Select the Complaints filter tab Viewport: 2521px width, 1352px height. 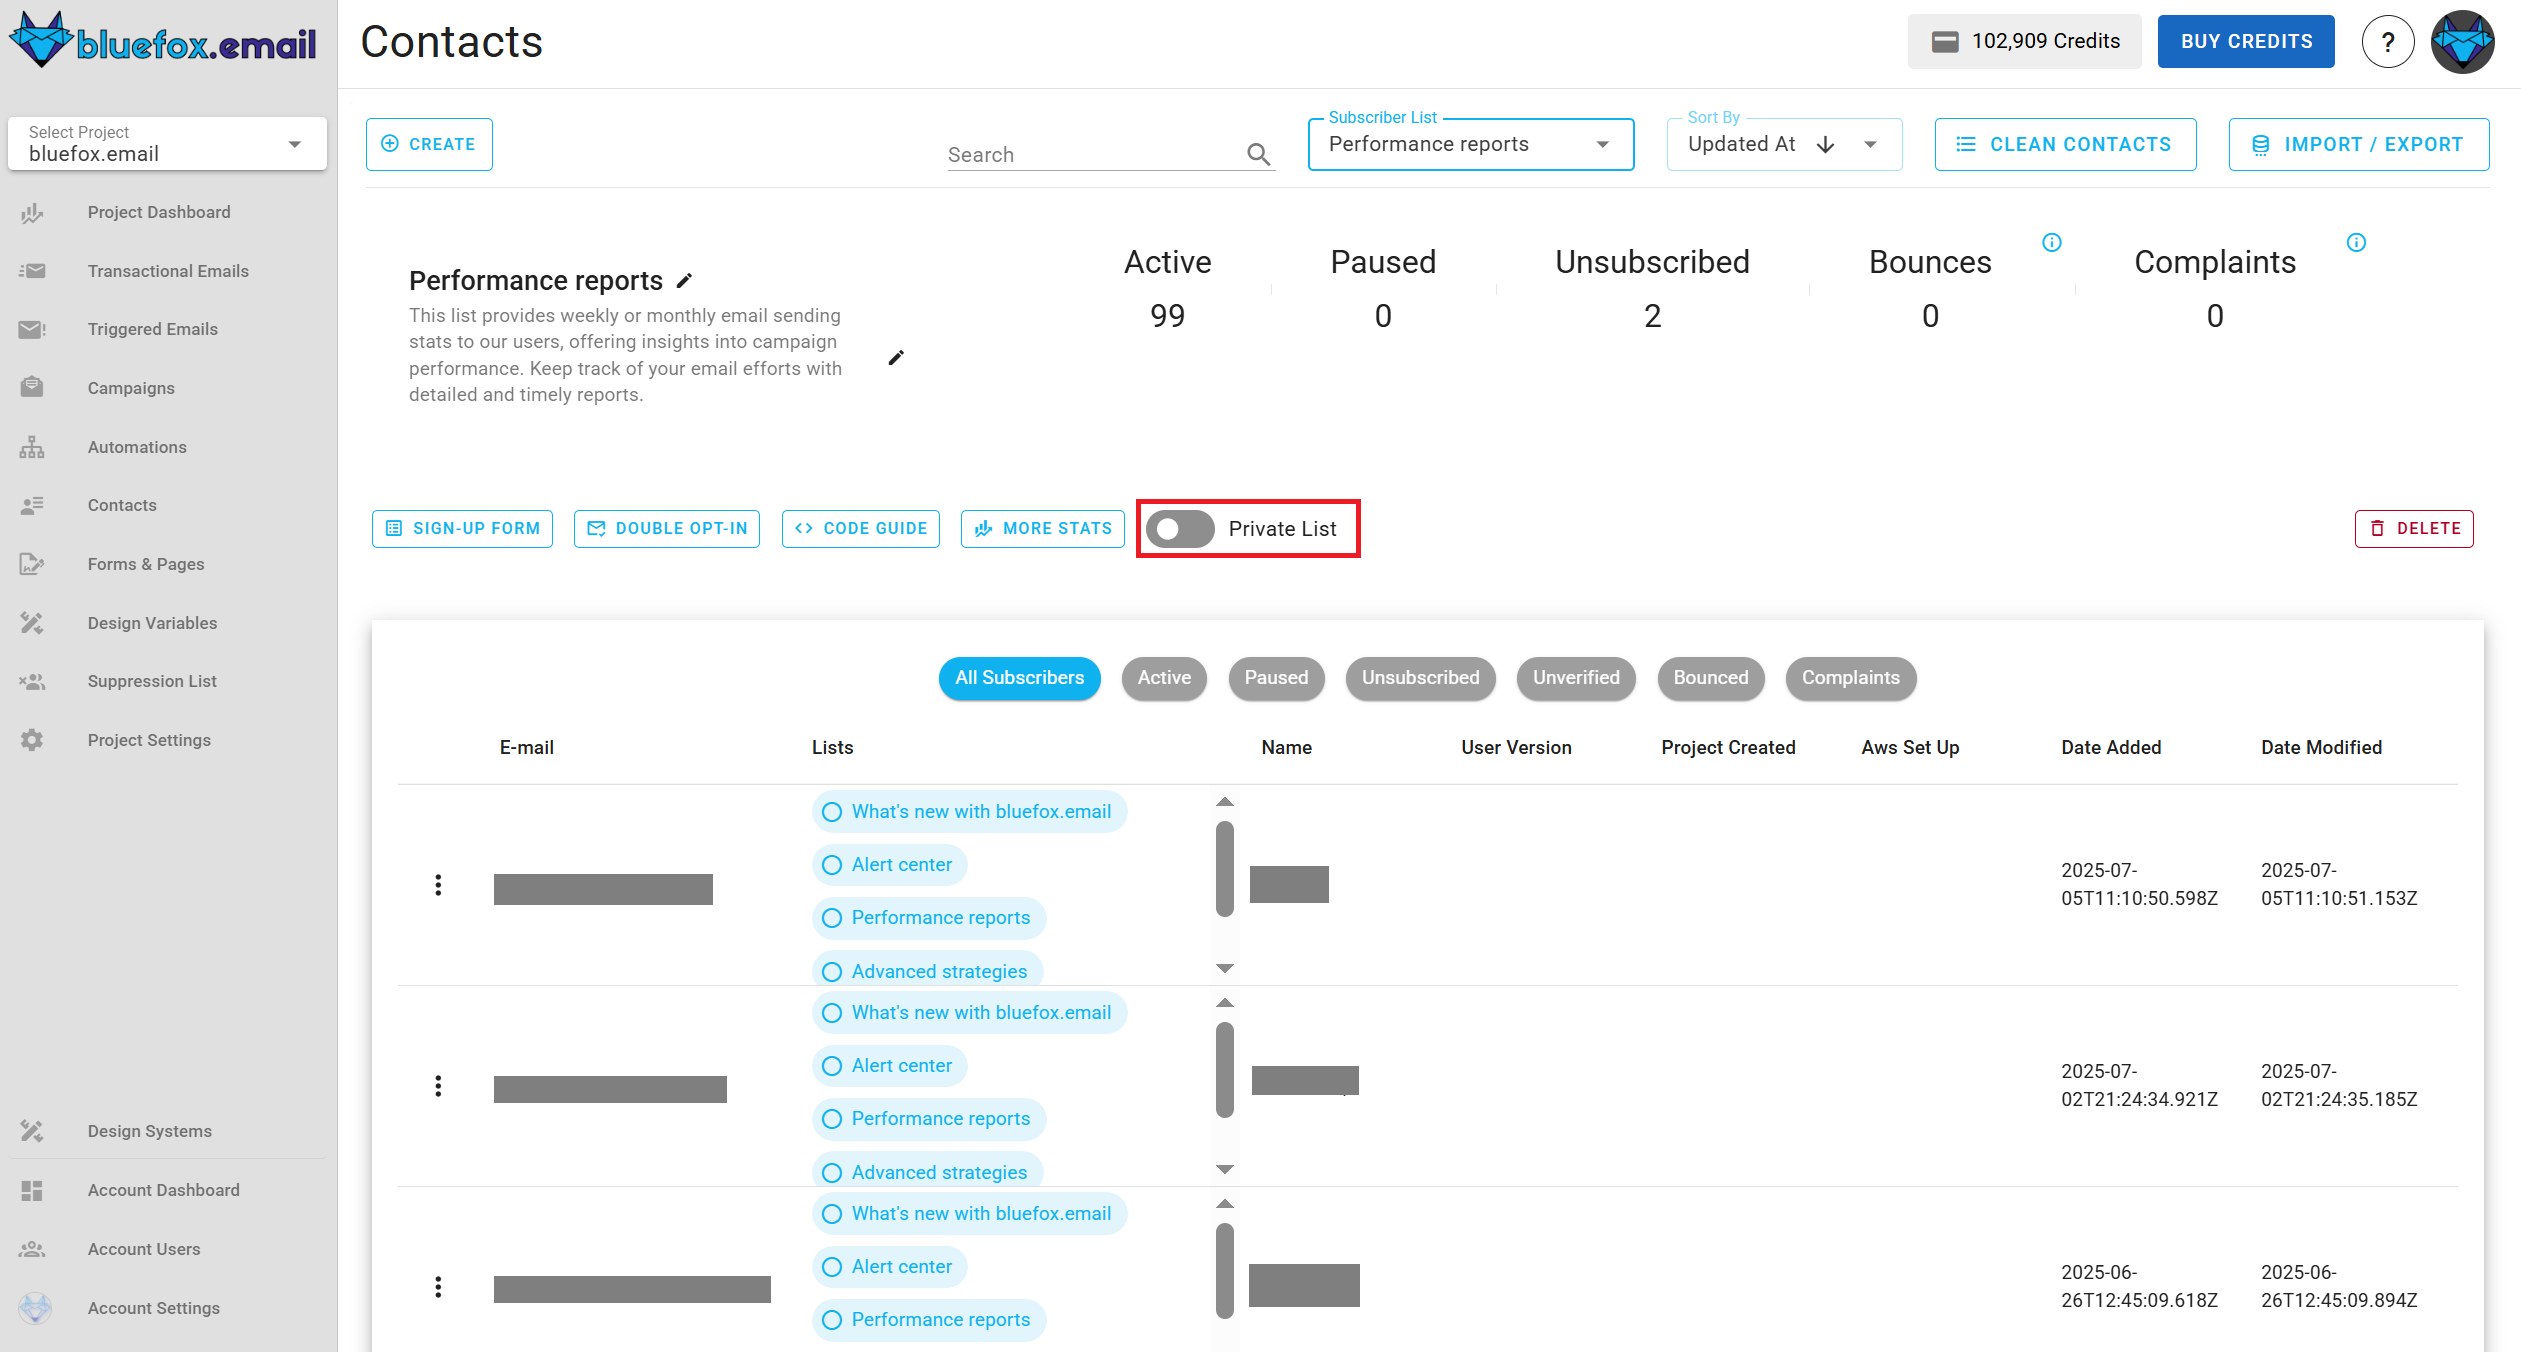point(1851,678)
